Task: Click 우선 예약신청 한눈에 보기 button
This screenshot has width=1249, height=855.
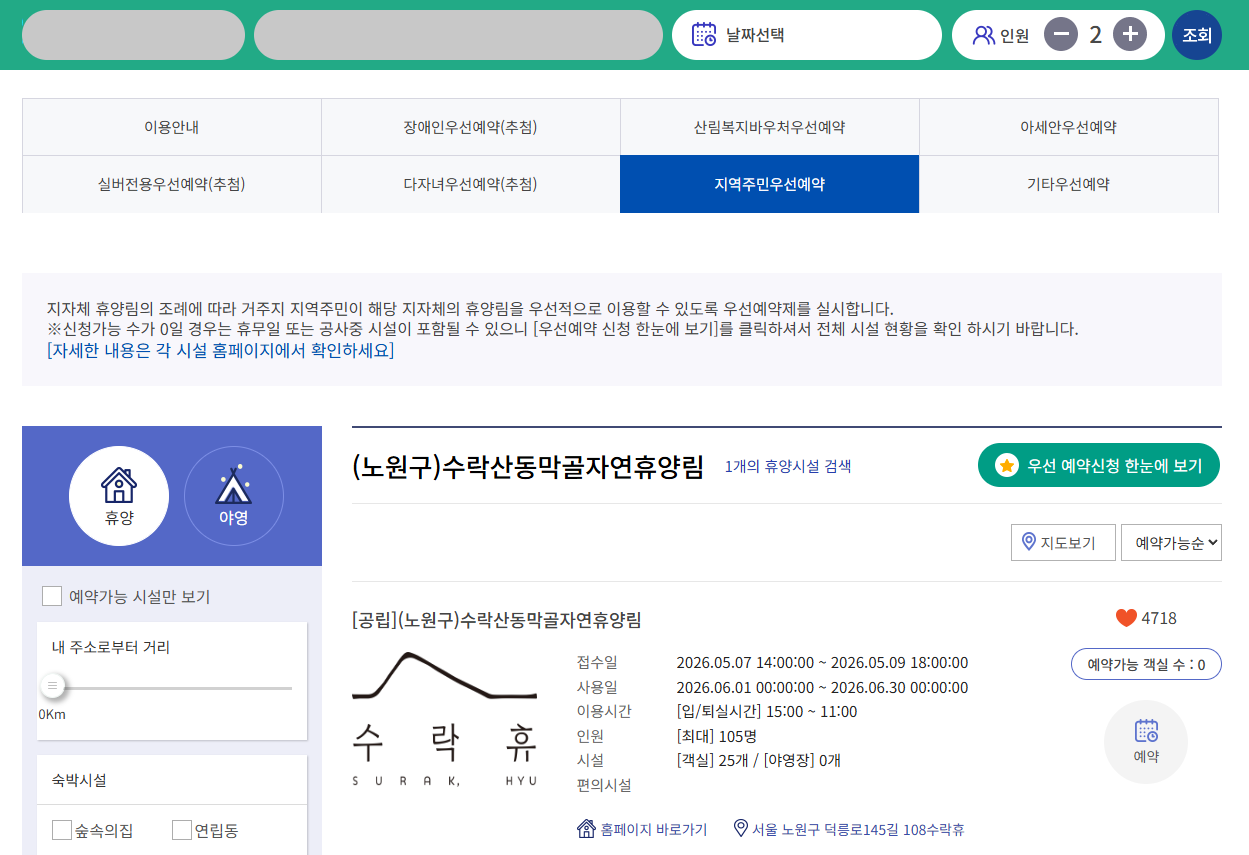Action: tap(1099, 465)
